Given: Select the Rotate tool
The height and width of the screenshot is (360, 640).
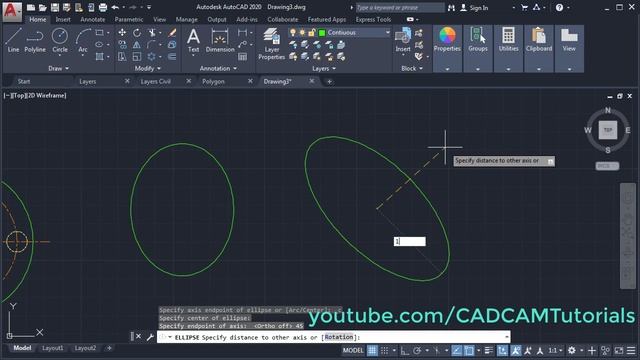Looking at the screenshot, I should coord(137,33).
